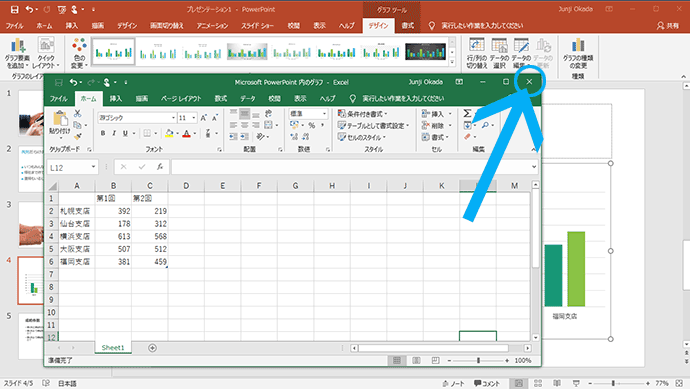Click Change Chart Type in PowerPoint
Viewport: 690px width, 389px height.
(x=578, y=53)
